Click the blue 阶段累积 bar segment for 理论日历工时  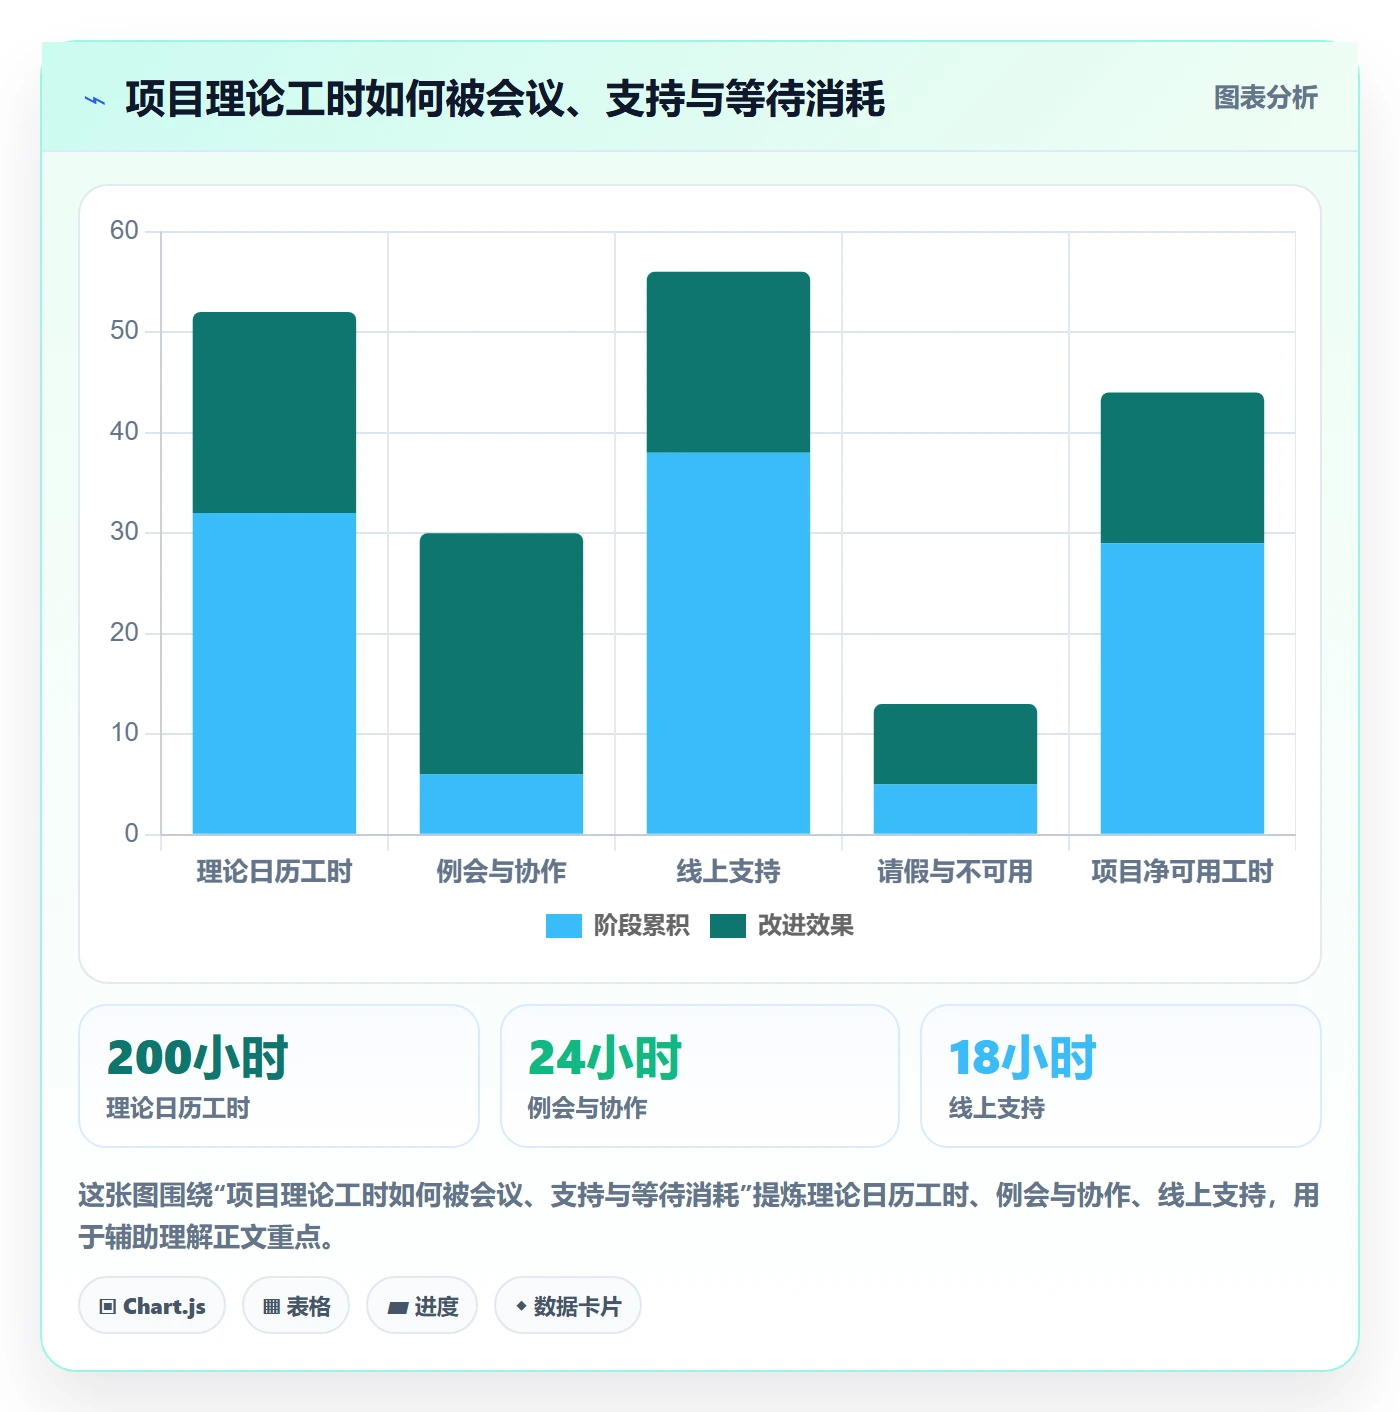[274, 673]
